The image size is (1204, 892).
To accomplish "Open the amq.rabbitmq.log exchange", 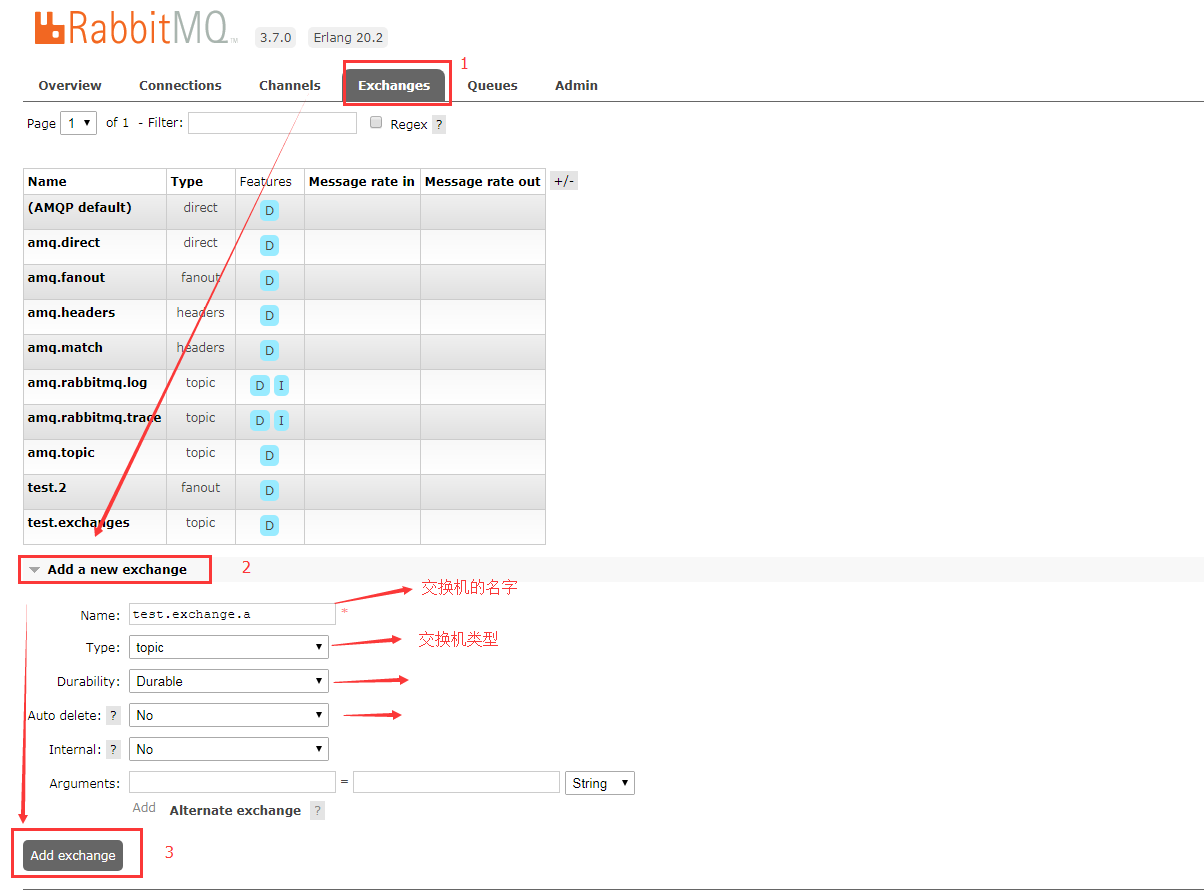I will (x=87, y=382).
